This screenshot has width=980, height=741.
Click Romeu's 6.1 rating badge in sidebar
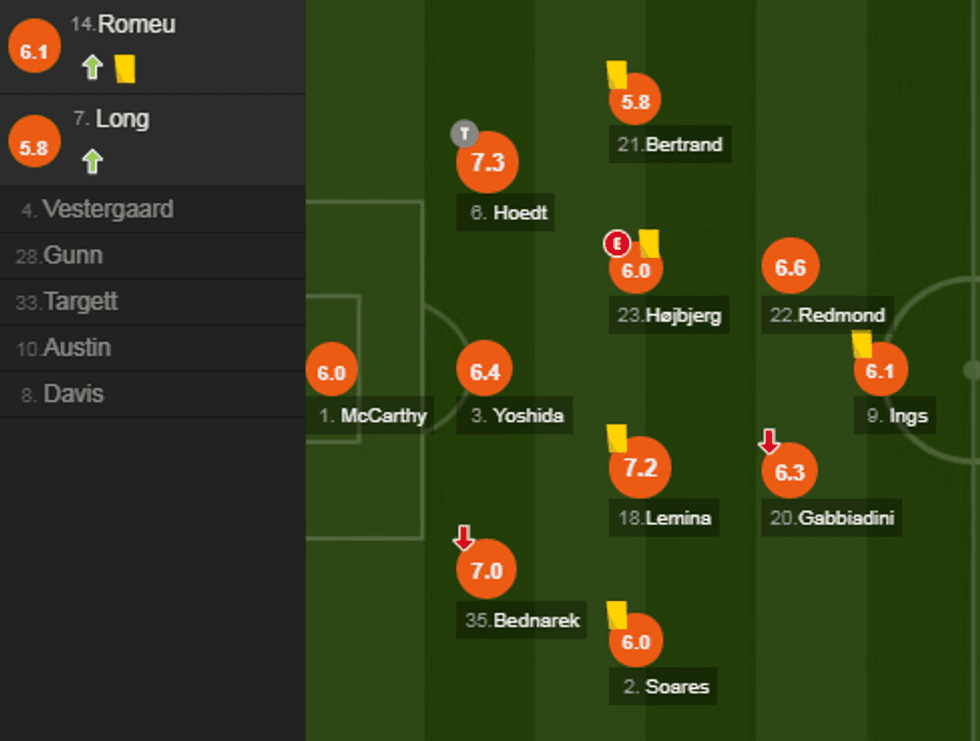(x=34, y=52)
